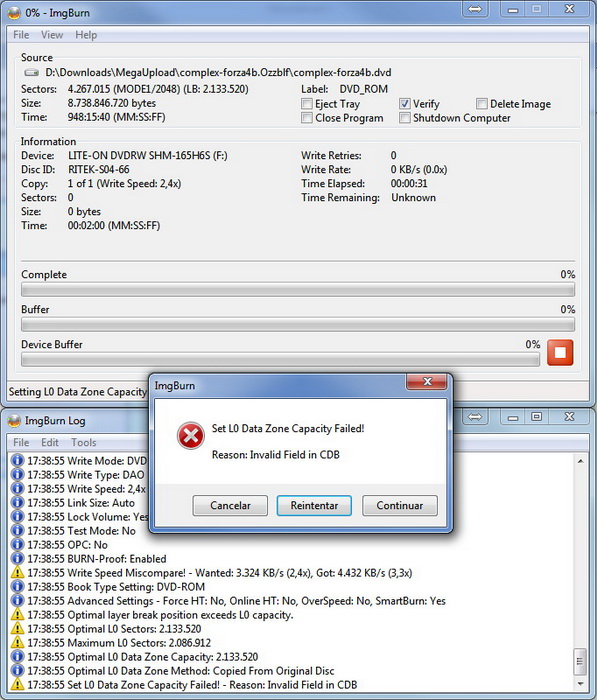Screen dimensions: 597x700
Task: Stop the burn with the red stop button
Action: pos(560,353)
